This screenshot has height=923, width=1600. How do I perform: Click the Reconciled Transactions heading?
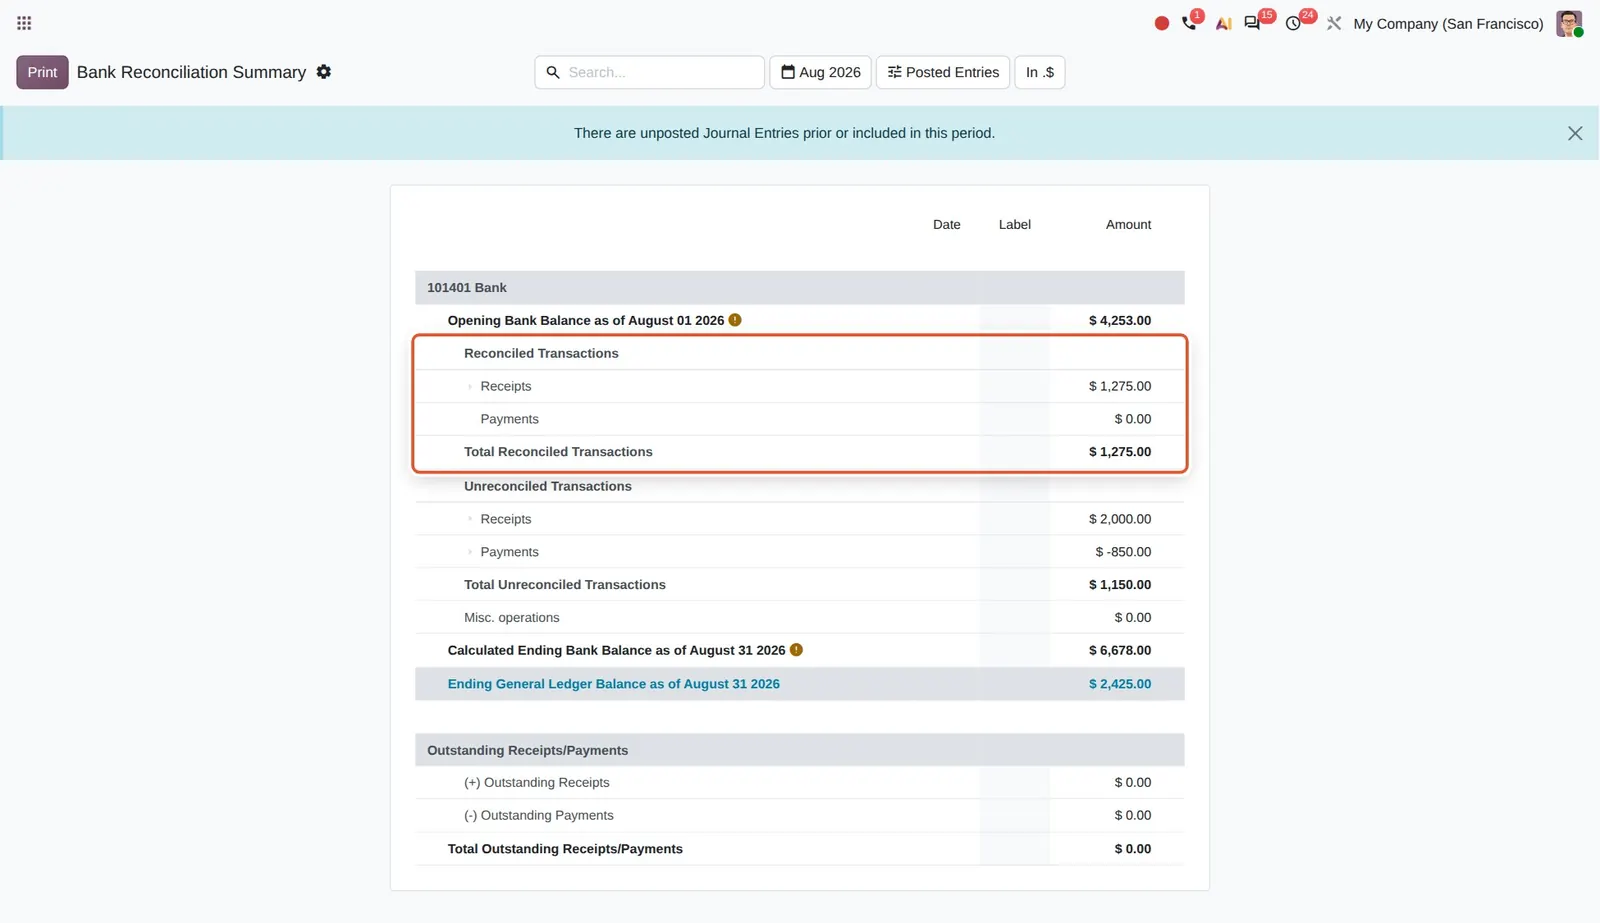coord(541,353)
